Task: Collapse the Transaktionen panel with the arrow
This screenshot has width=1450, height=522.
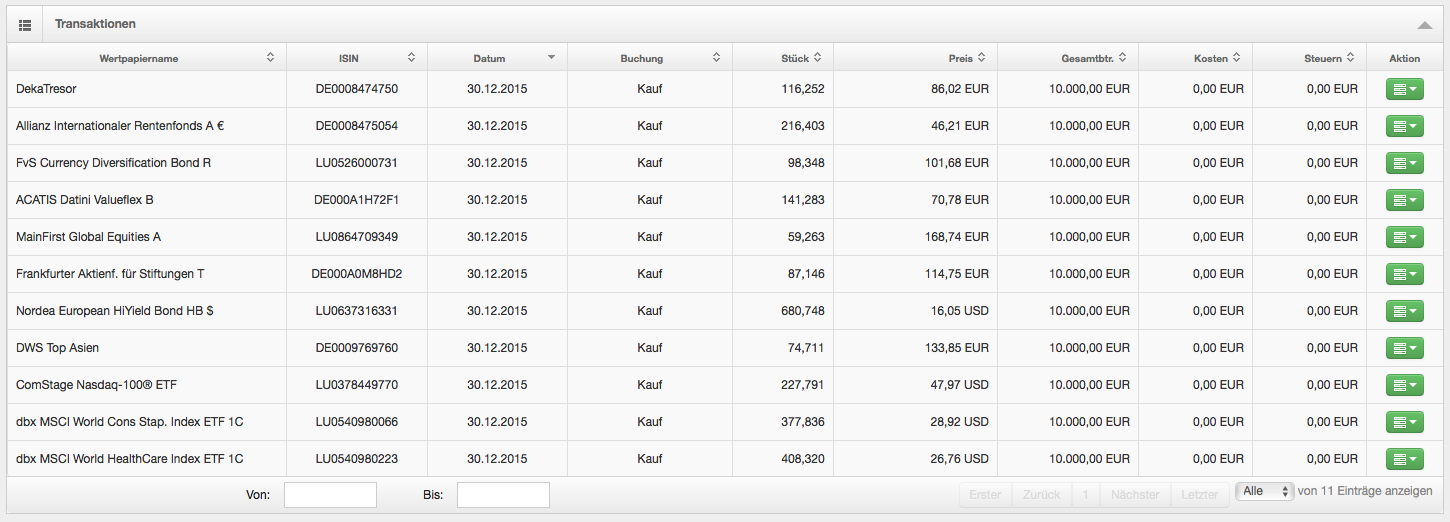Action: click(x=1425, y=25)
